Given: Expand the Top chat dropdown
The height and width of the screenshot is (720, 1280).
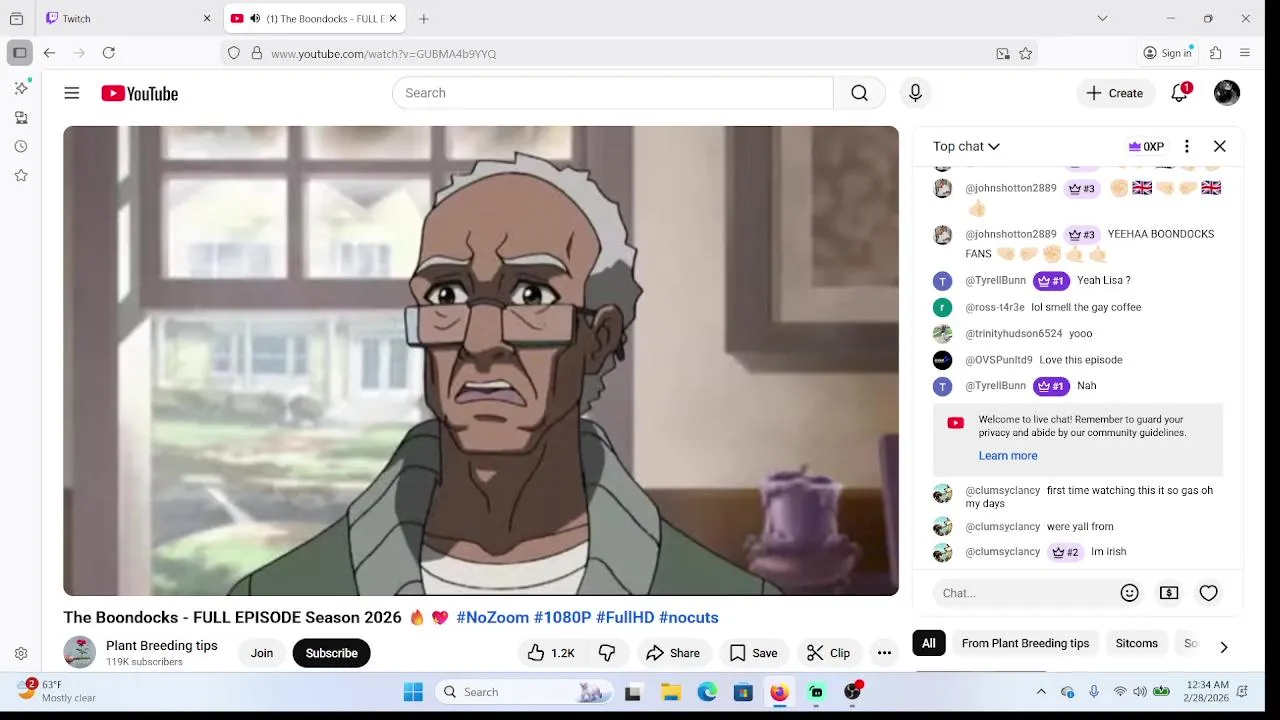Looking at the screenshot, I should point(966,146).
